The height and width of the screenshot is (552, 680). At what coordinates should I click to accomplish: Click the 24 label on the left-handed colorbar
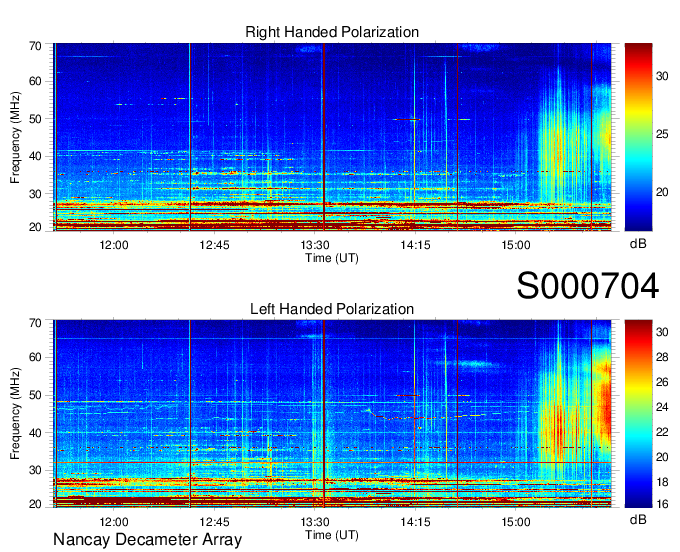[662, 407]
